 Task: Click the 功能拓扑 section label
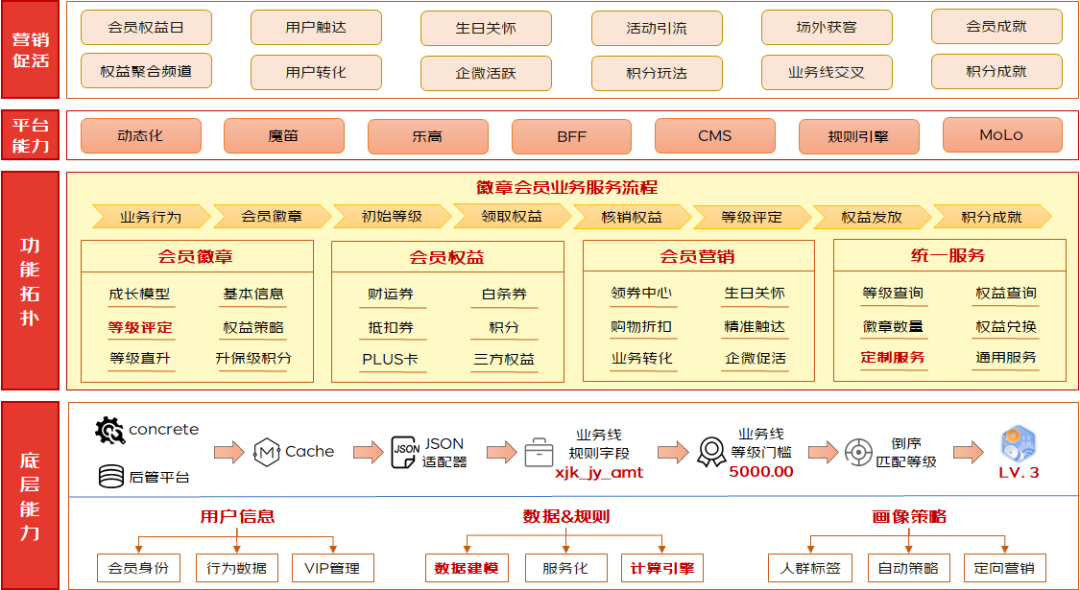[30, 281]
